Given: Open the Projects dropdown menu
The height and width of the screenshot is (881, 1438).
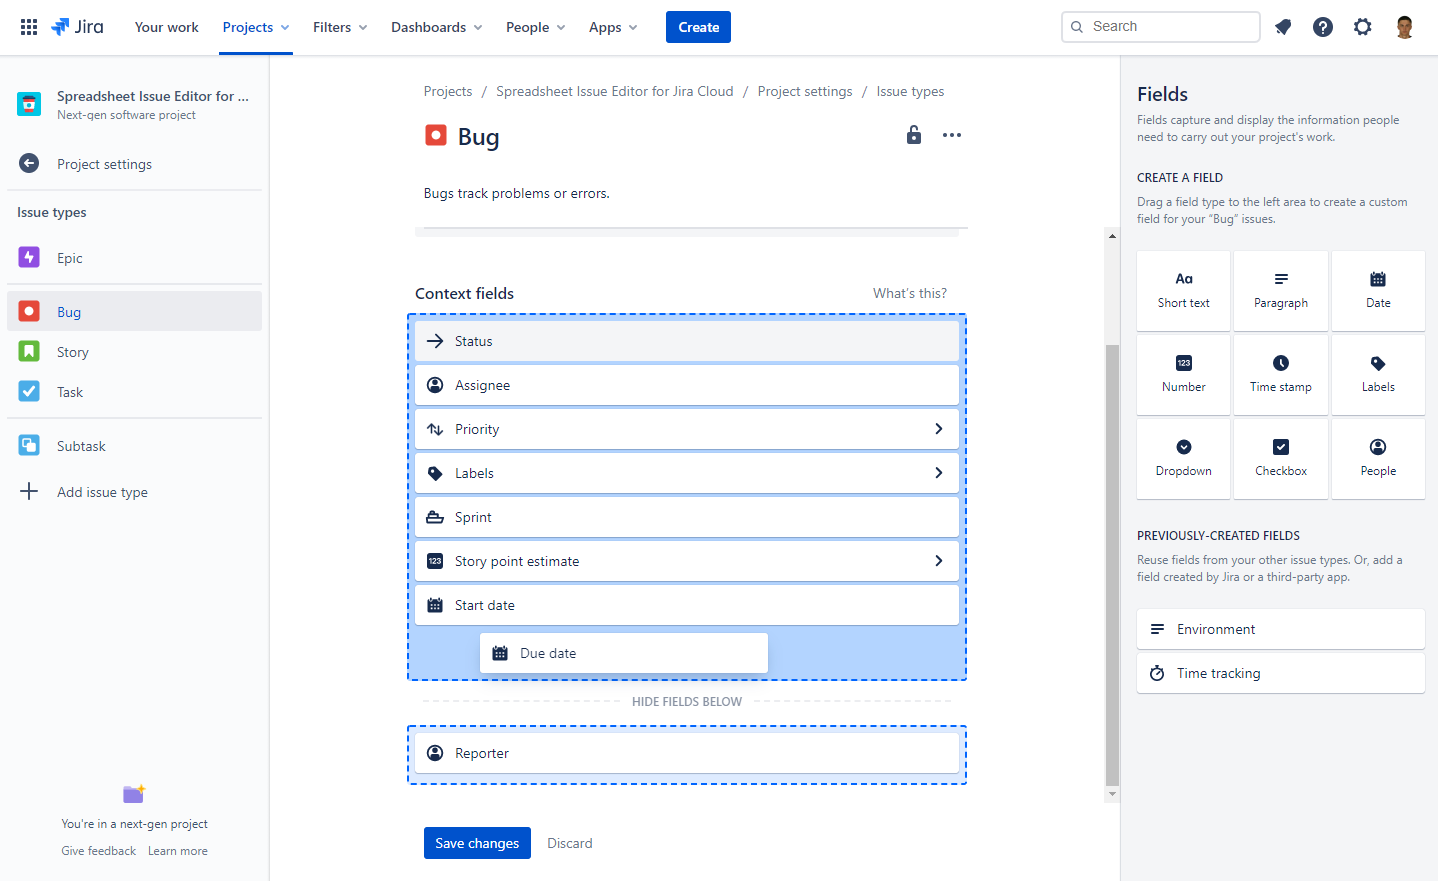Looking at the screenshot, I should (x=256, y=27).
